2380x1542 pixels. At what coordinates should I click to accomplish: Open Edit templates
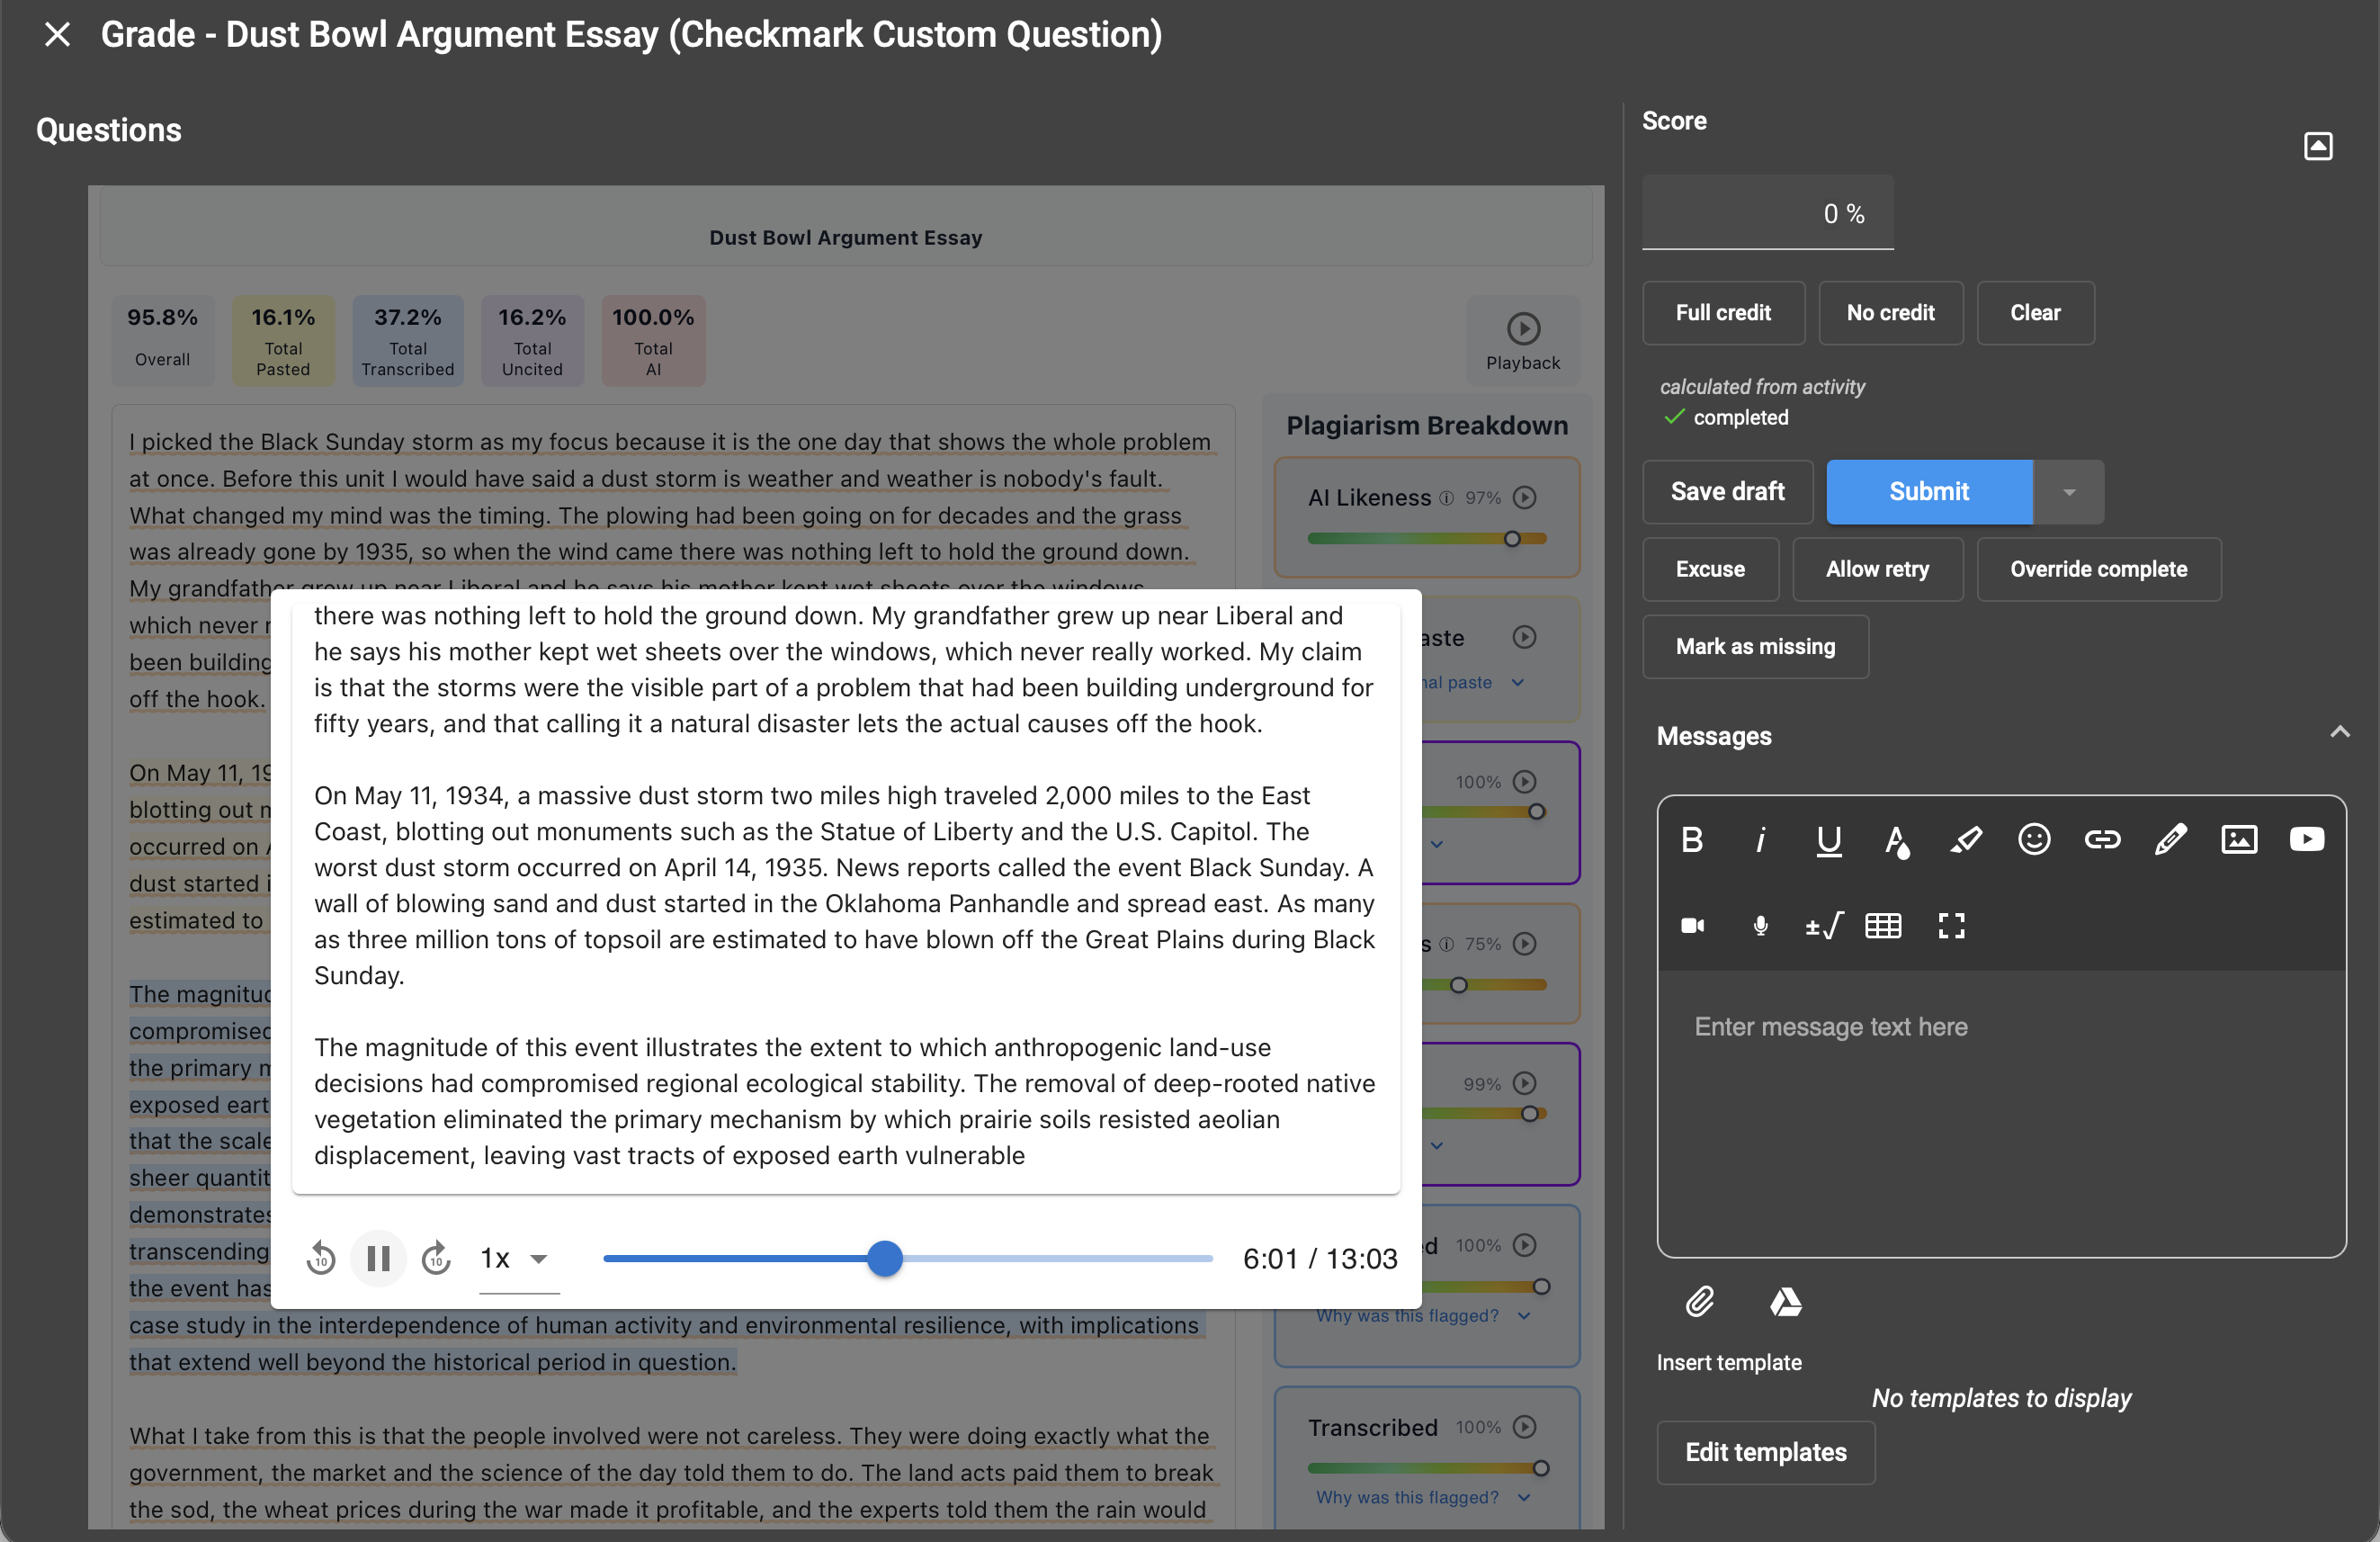click(1765, 1453)
